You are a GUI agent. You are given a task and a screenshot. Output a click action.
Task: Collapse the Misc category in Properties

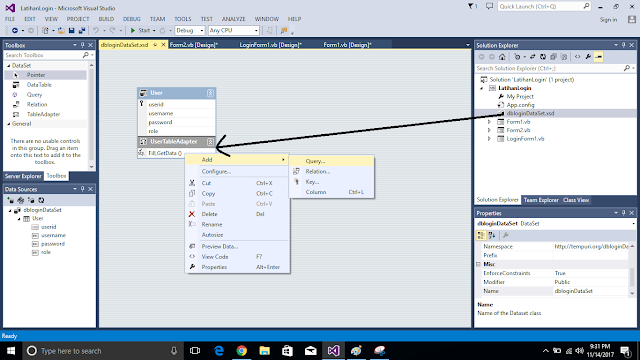tap(478, 264)
